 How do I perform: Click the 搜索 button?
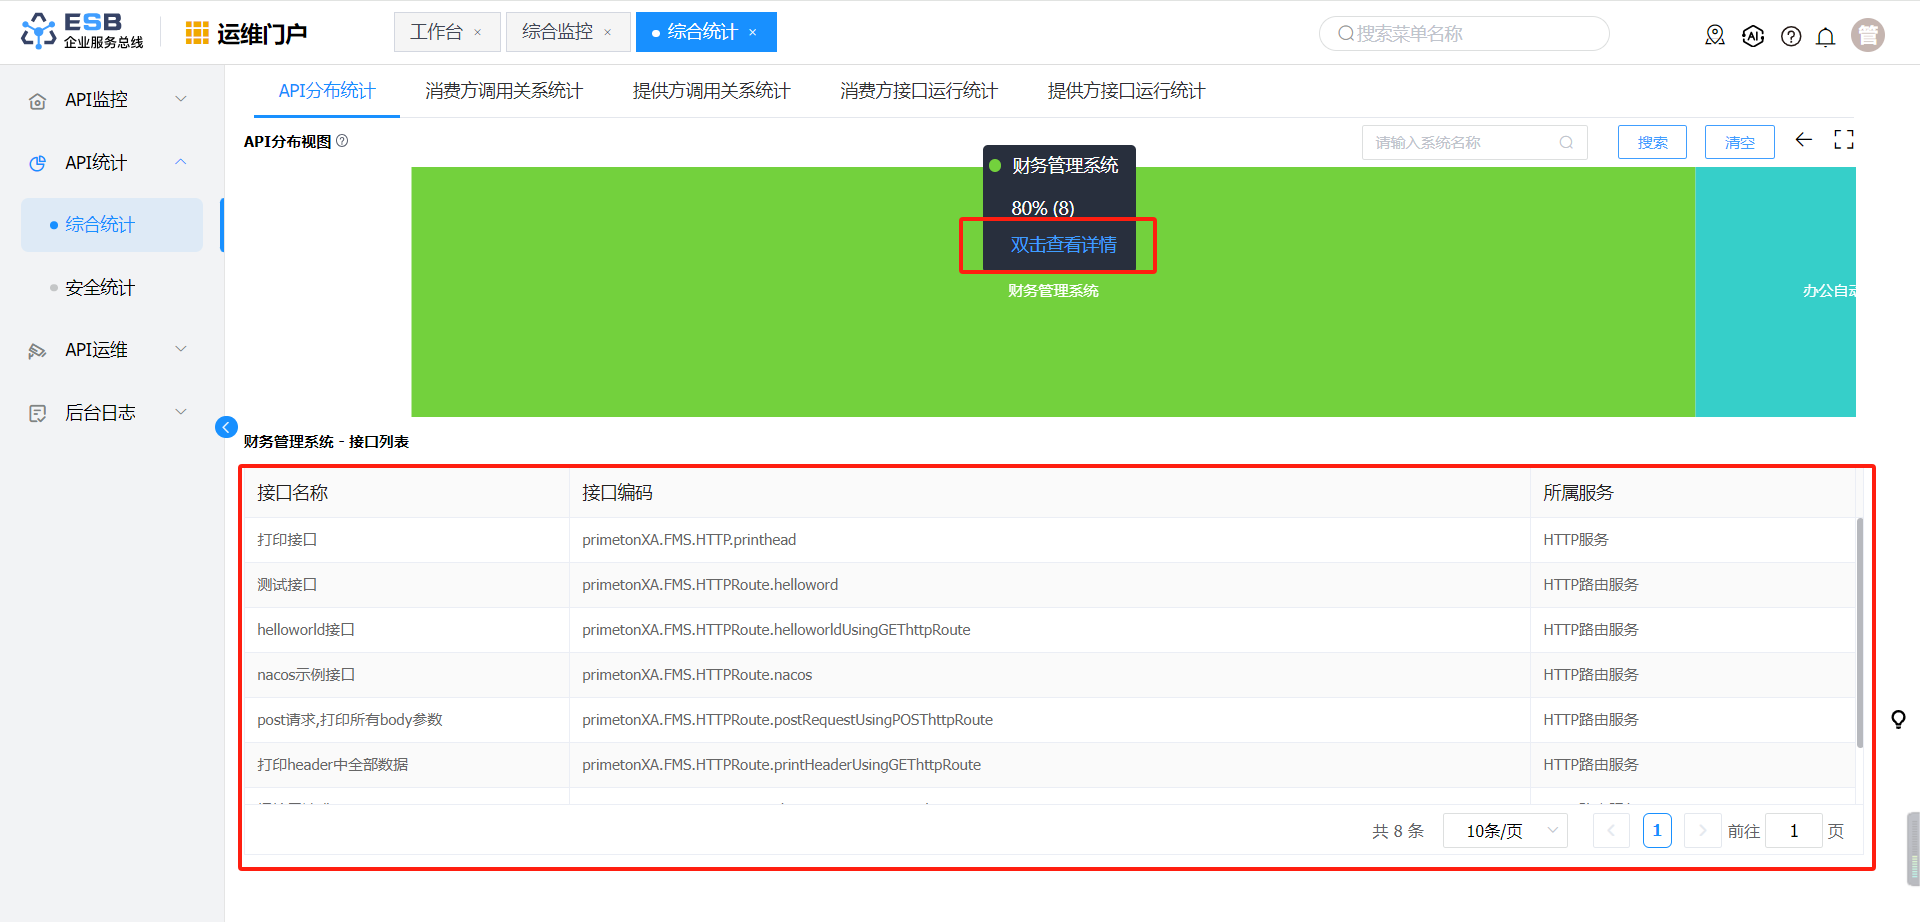click(x=1652, y=142)
